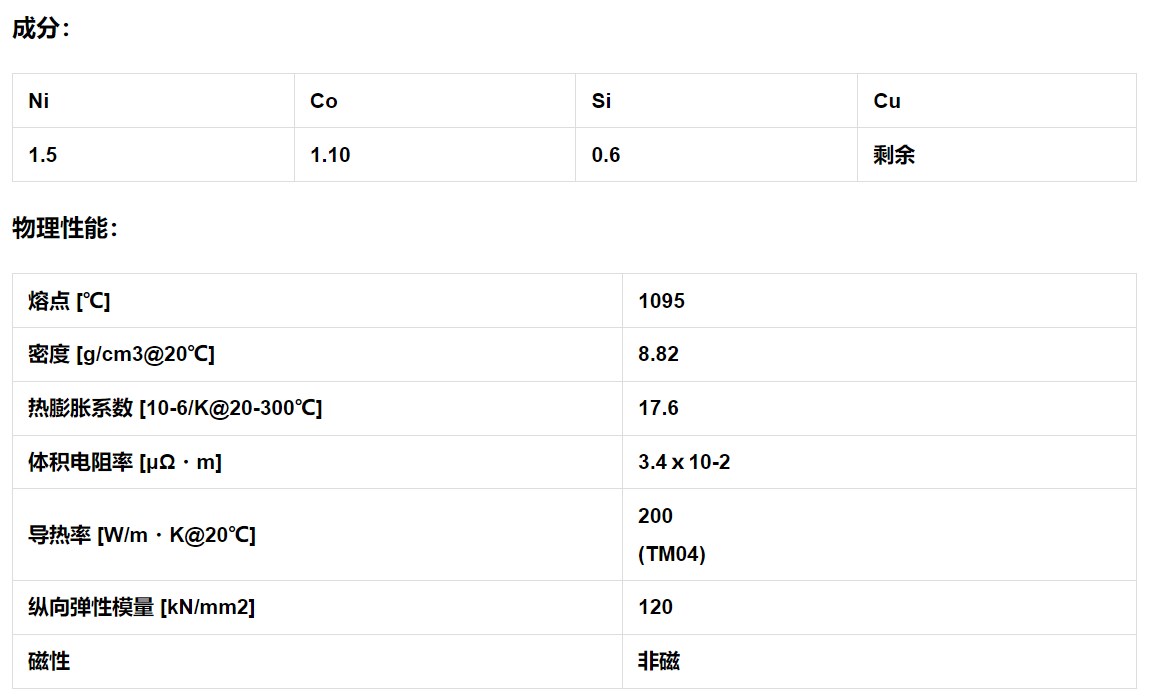Click the 非磁 value in 磁性 row
The height and width of the screenshot is (700, 1149).
tap(660, 661)
